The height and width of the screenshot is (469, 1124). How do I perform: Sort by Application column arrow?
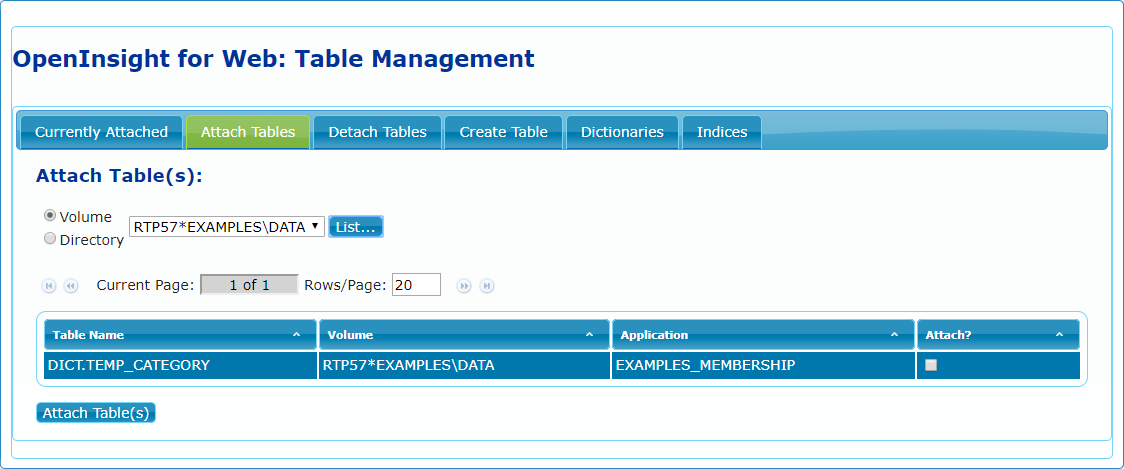click(x=894, y=335)
